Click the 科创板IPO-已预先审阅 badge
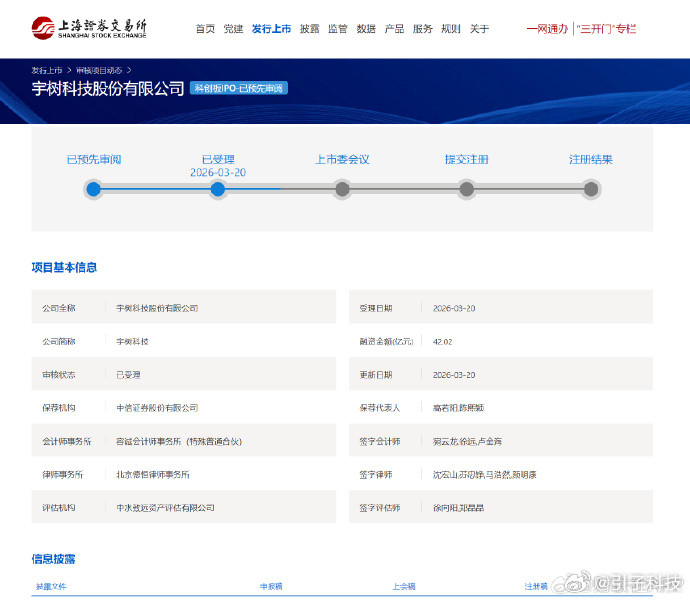This screenshot has width=690, height=601. (239, 88)
